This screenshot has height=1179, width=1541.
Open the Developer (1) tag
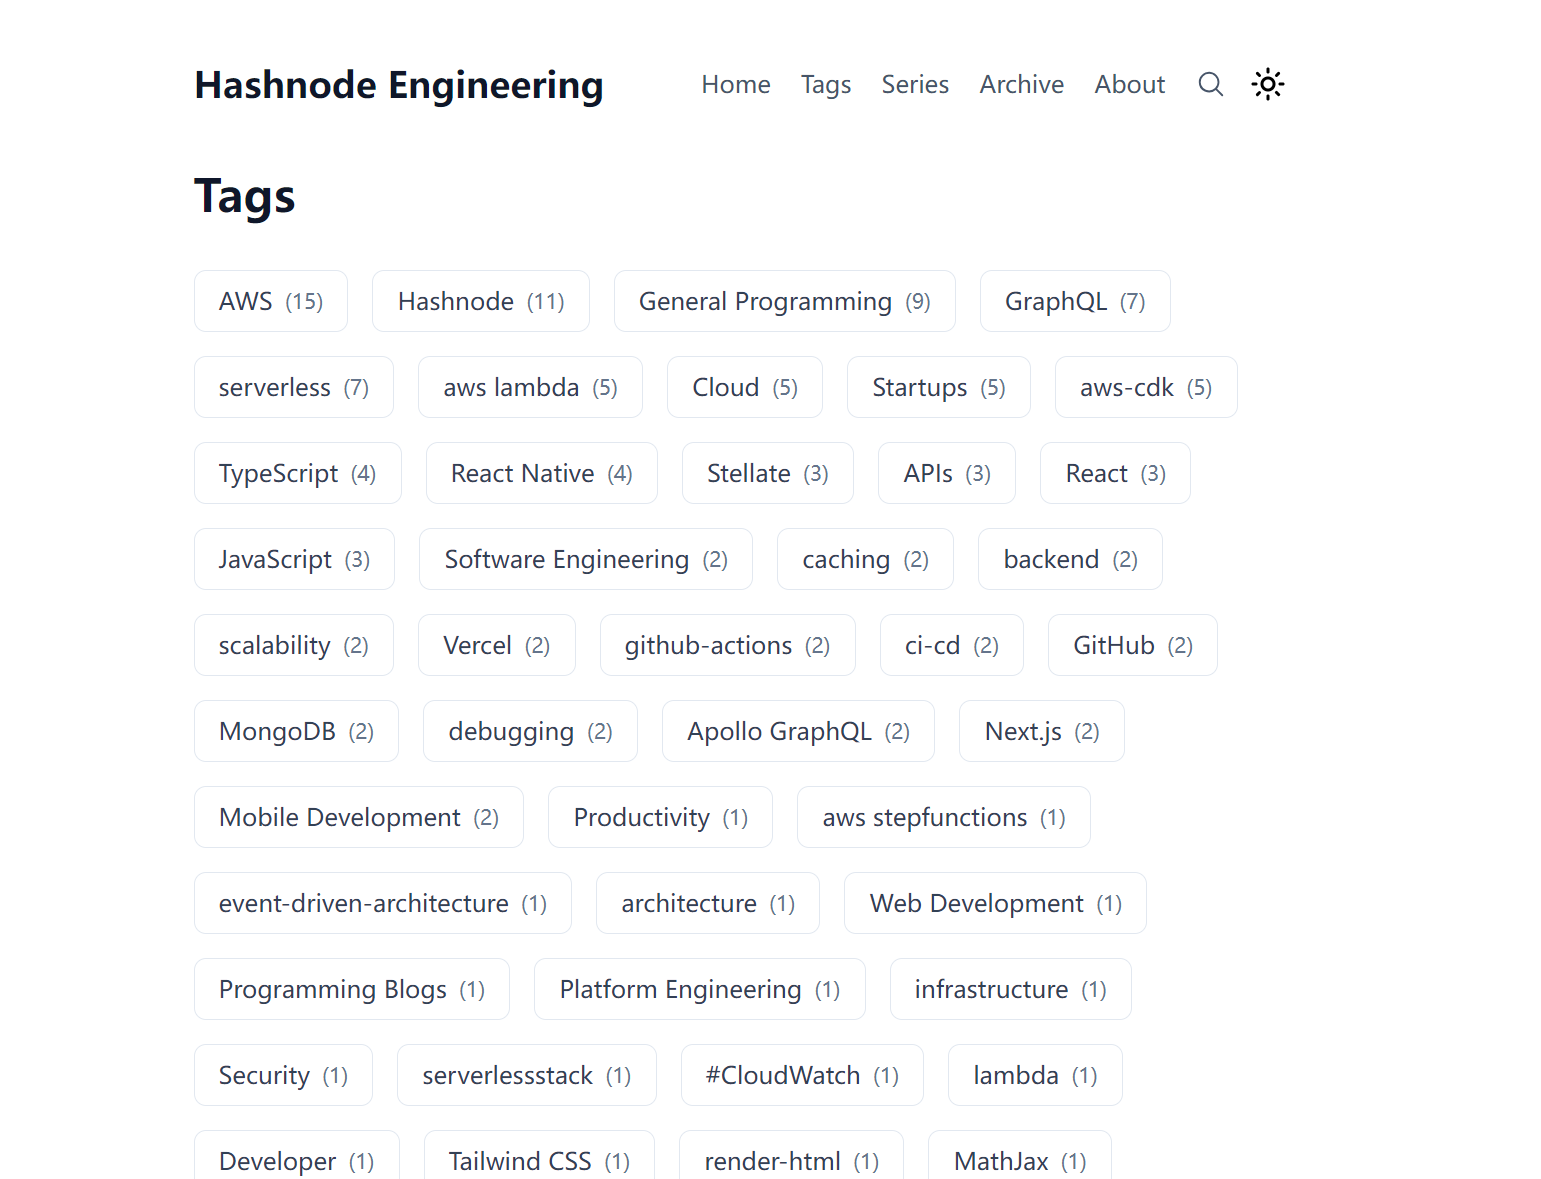[297, 1155]
